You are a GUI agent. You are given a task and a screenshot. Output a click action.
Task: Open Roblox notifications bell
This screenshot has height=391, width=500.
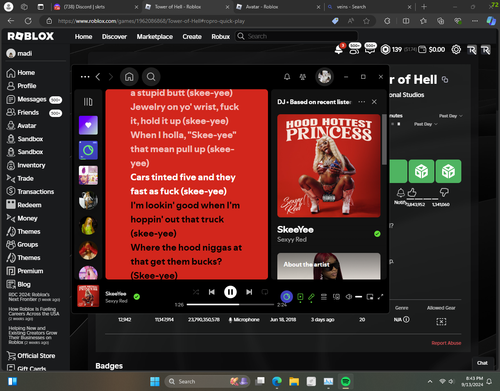tap(339, 49)
